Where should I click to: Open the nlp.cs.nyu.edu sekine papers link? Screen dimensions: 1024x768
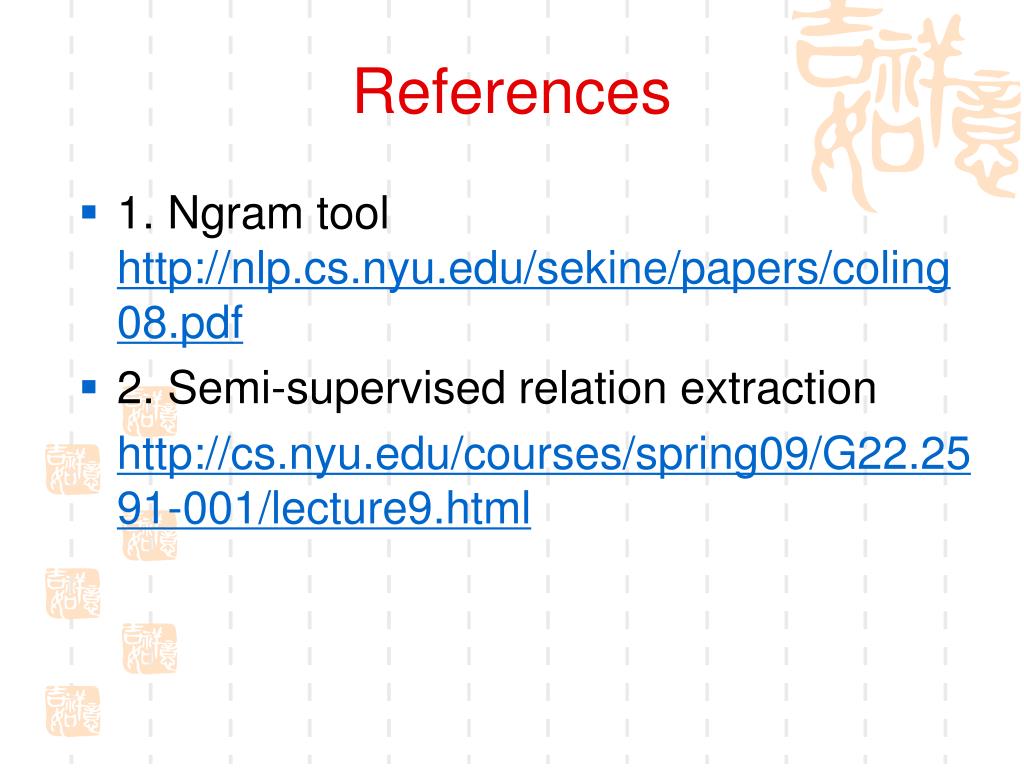coord(534,269)
